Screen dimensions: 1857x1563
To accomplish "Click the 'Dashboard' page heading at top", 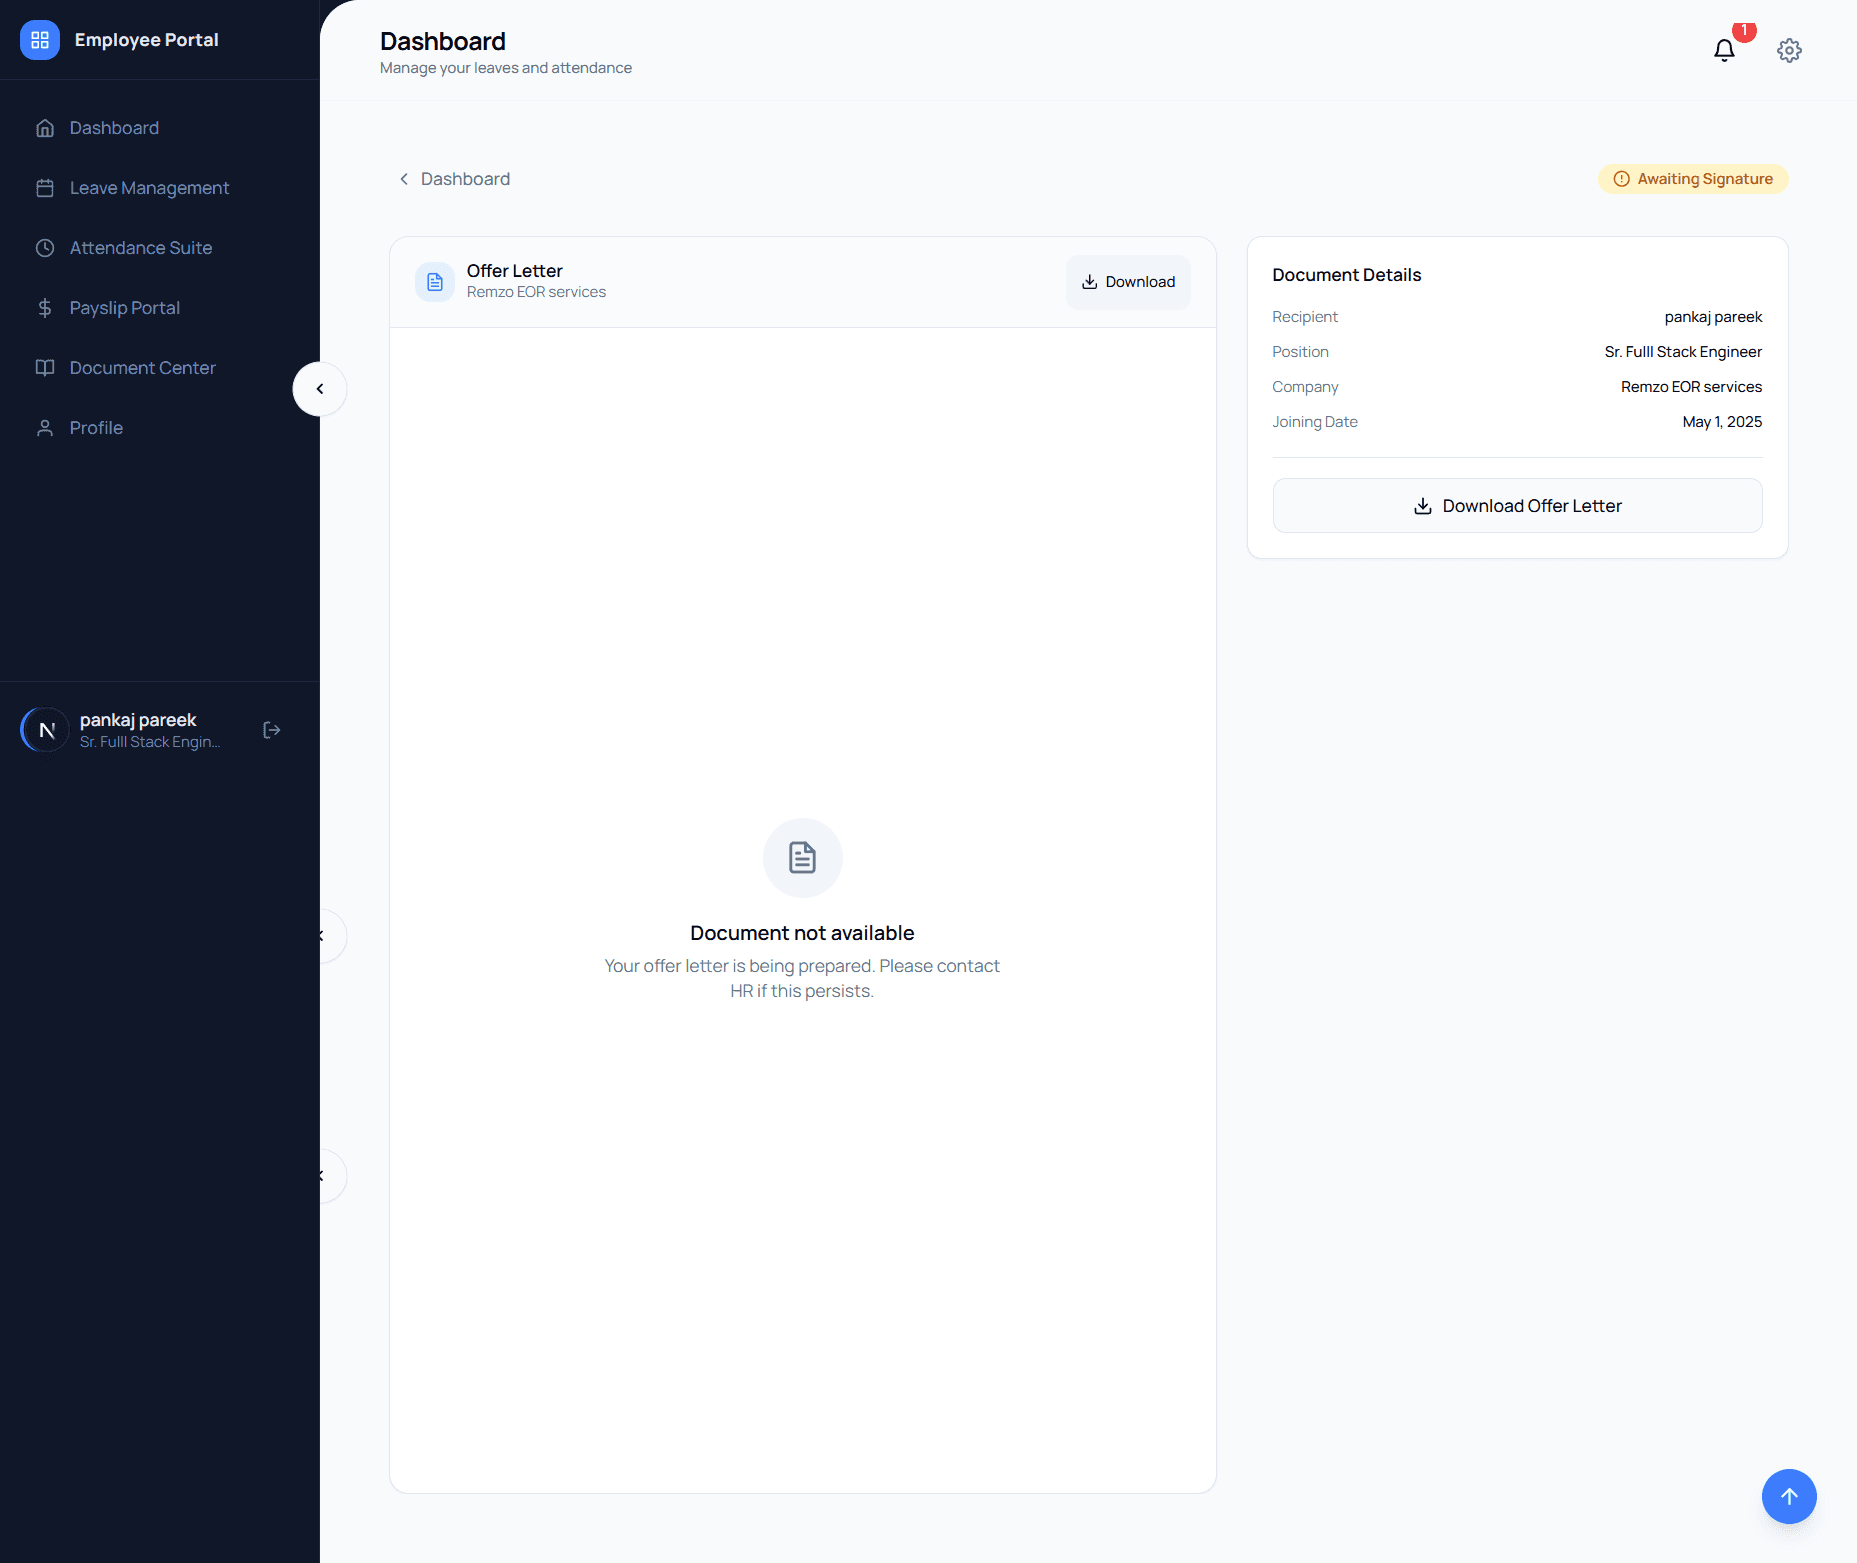I will click(x=443, y=41).
